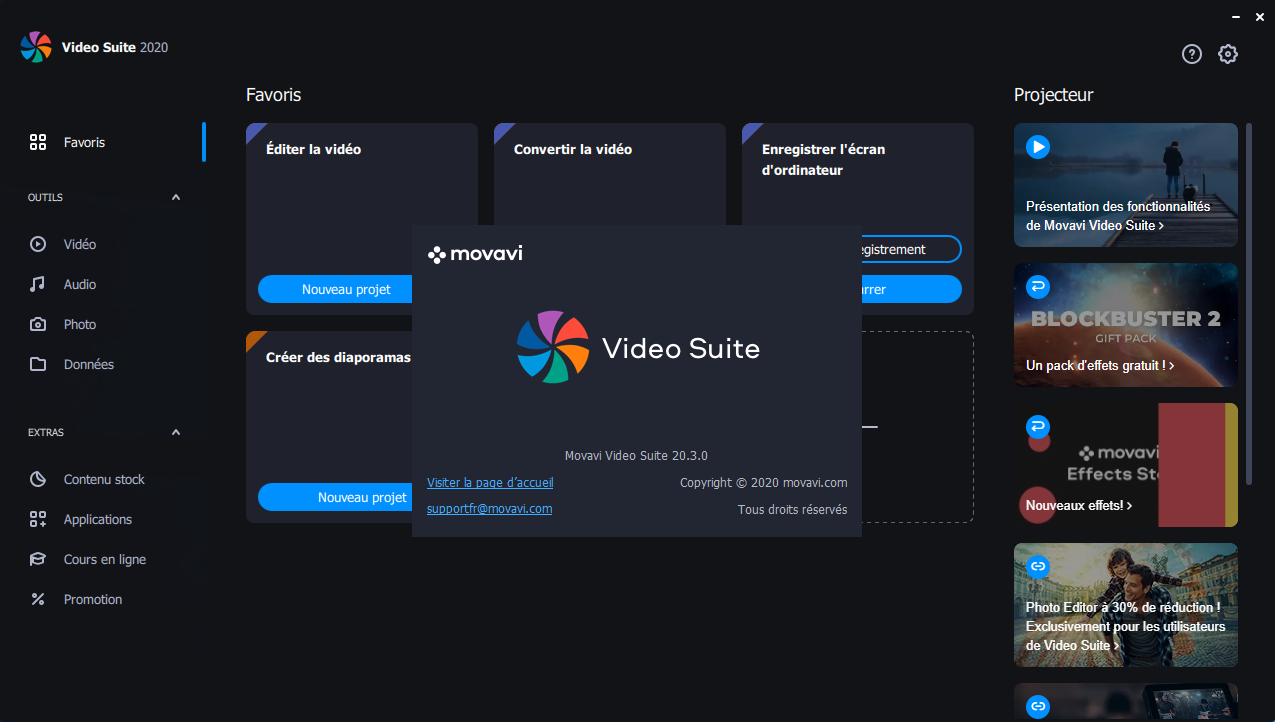Click Copyright © 2020 movavi.com text
Image resolution: width=1275 pixels, height=722 pixels.
pos(764,483)
